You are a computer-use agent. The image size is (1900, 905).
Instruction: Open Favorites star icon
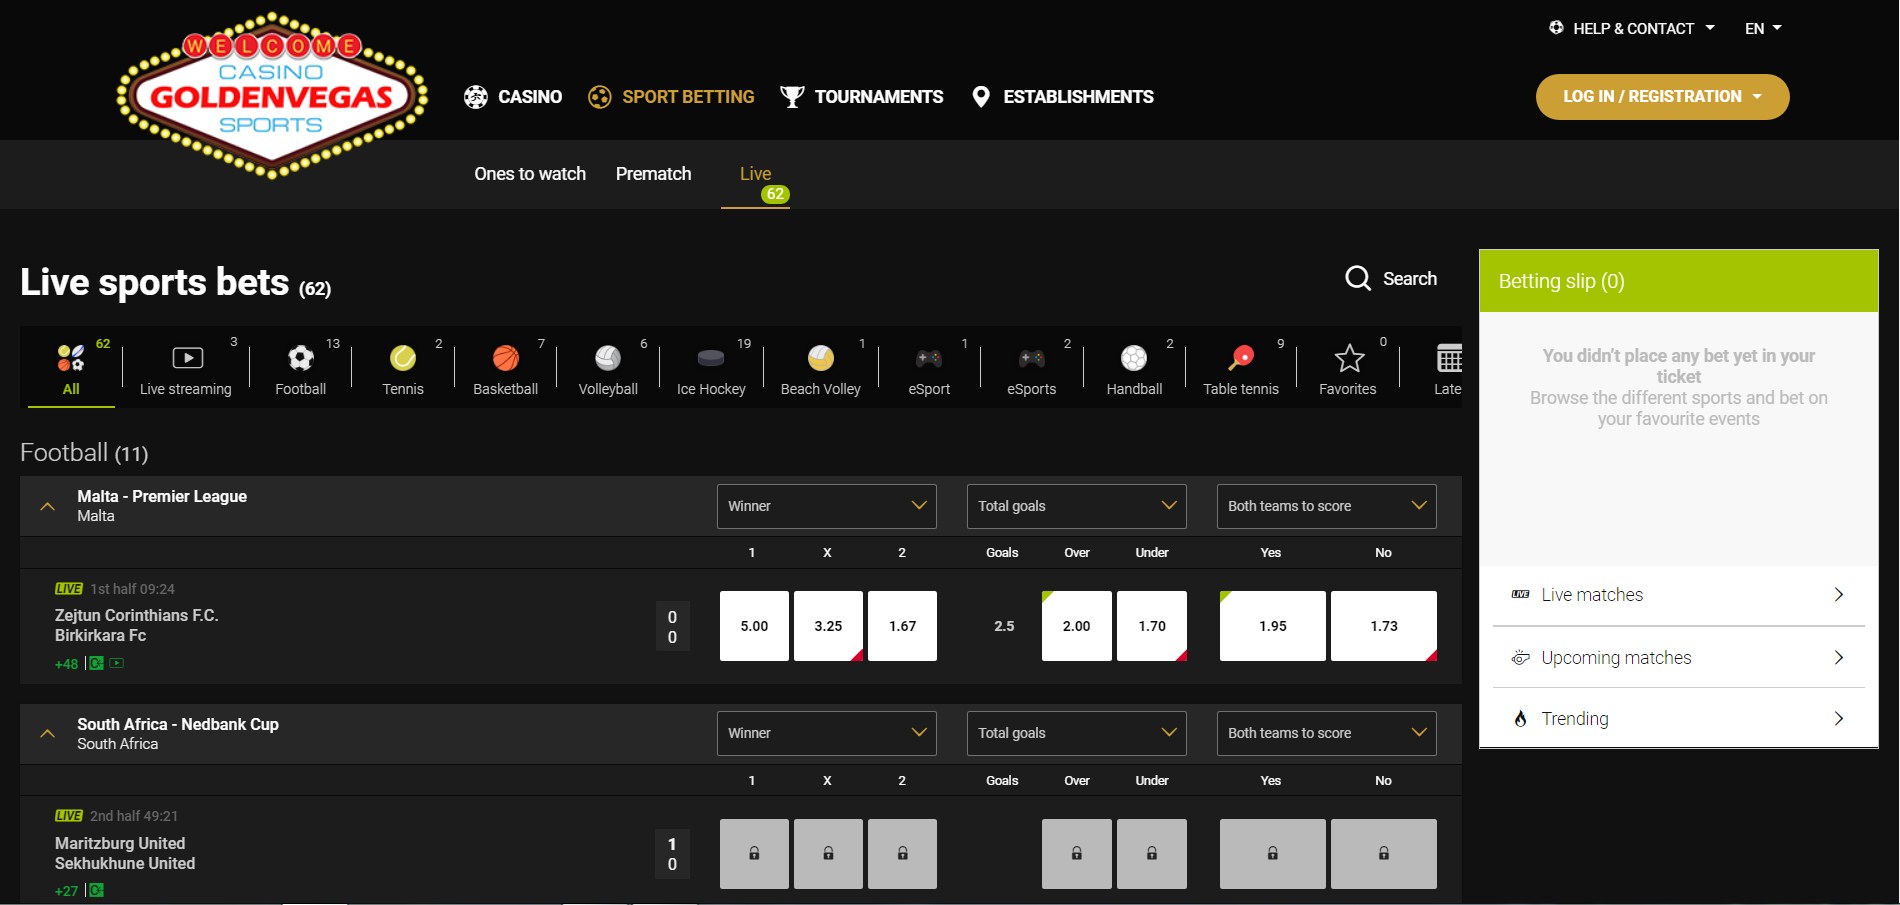(x=1349, y=357)
